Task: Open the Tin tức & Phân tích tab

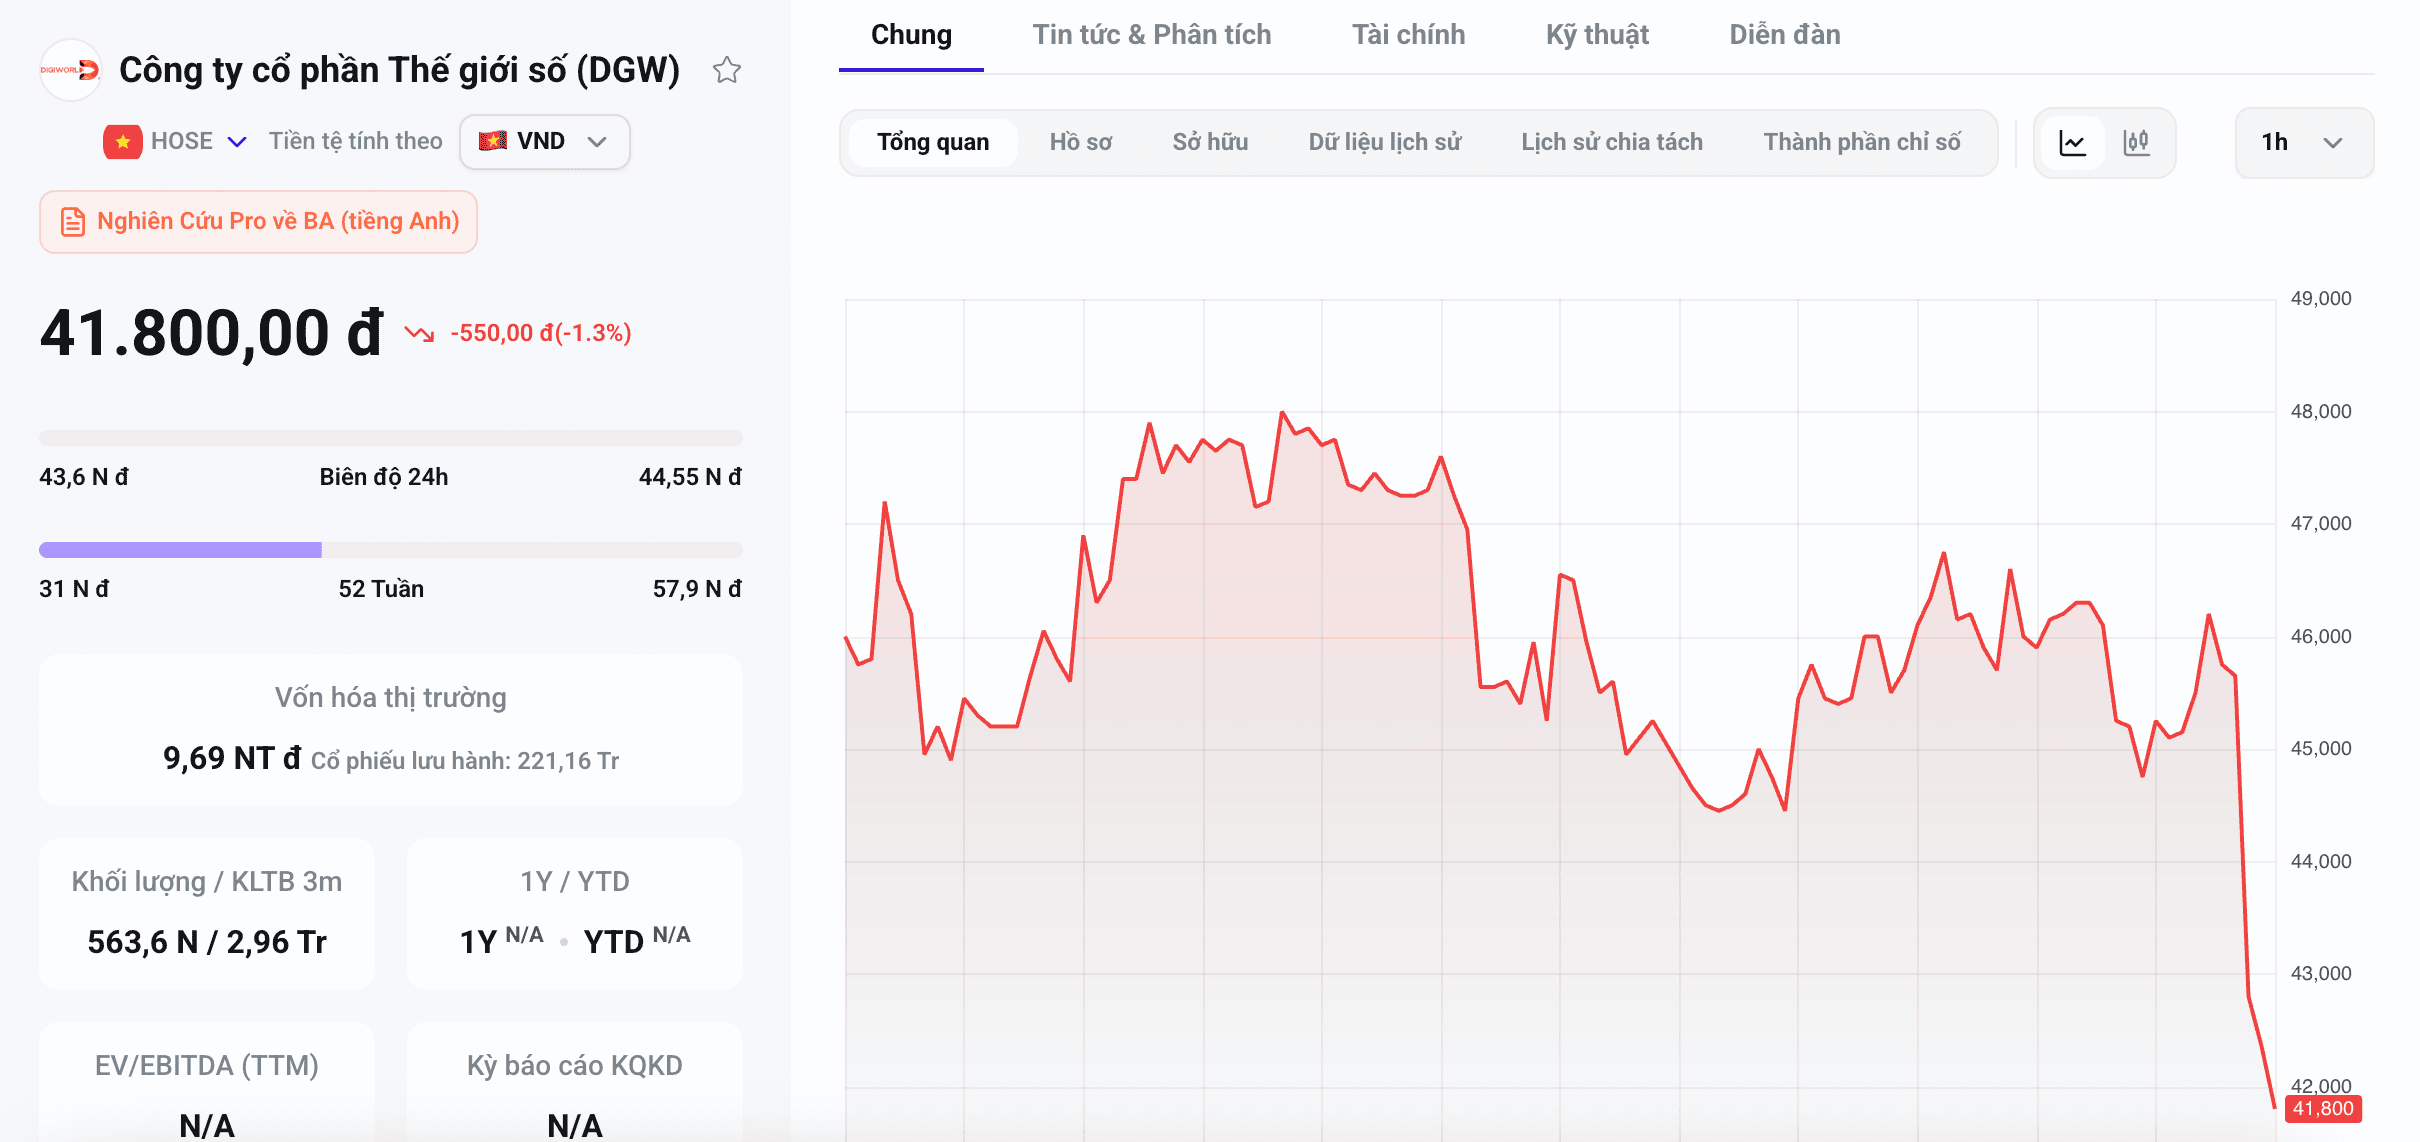Action: tap(1152, 35)
